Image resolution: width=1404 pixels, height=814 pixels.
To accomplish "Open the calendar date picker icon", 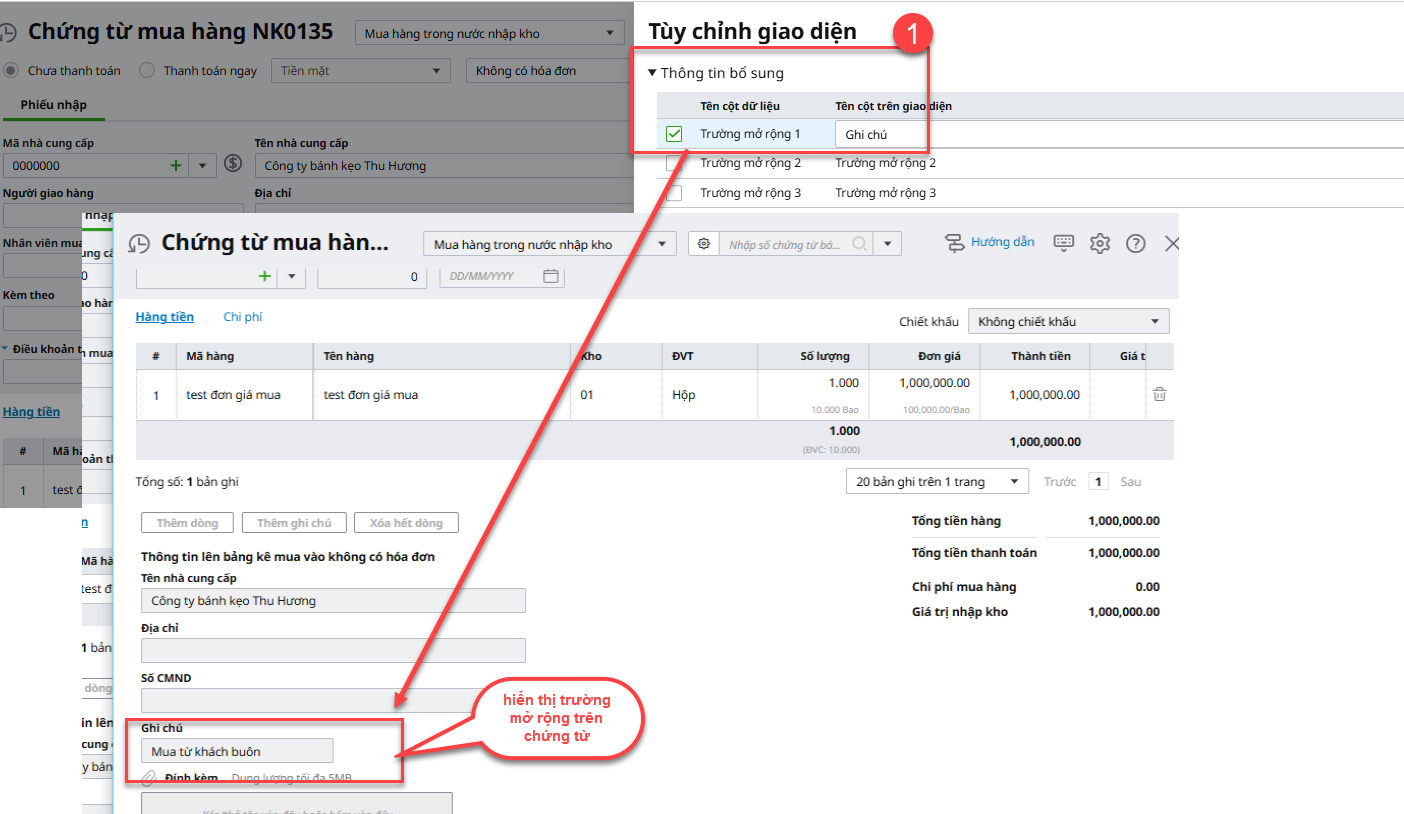I will (x=551, y=276).
